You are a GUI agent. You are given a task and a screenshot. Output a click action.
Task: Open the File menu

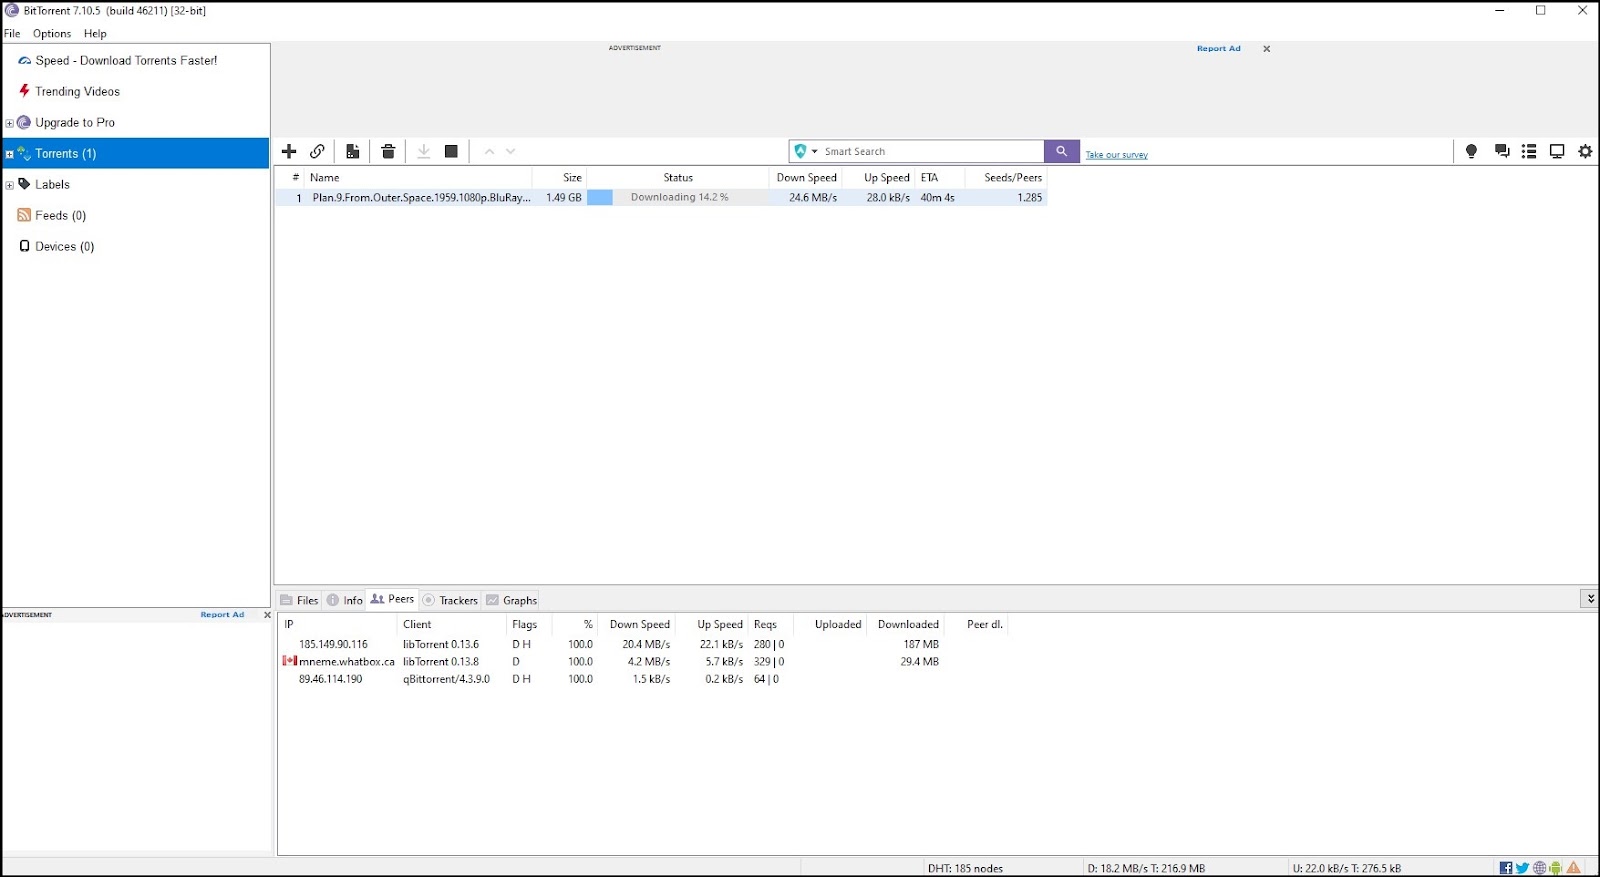12,33
